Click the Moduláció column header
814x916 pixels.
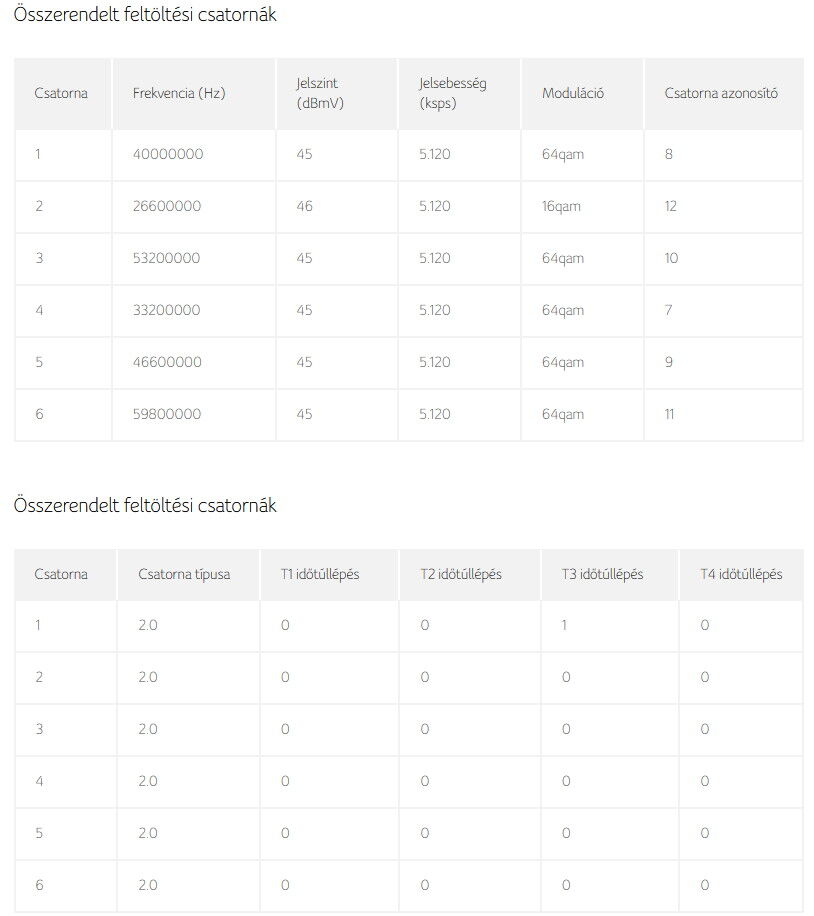pos(573,93)
